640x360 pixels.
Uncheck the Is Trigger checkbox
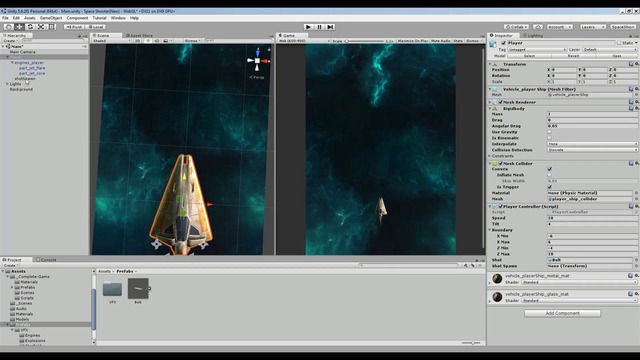(549, 187)
